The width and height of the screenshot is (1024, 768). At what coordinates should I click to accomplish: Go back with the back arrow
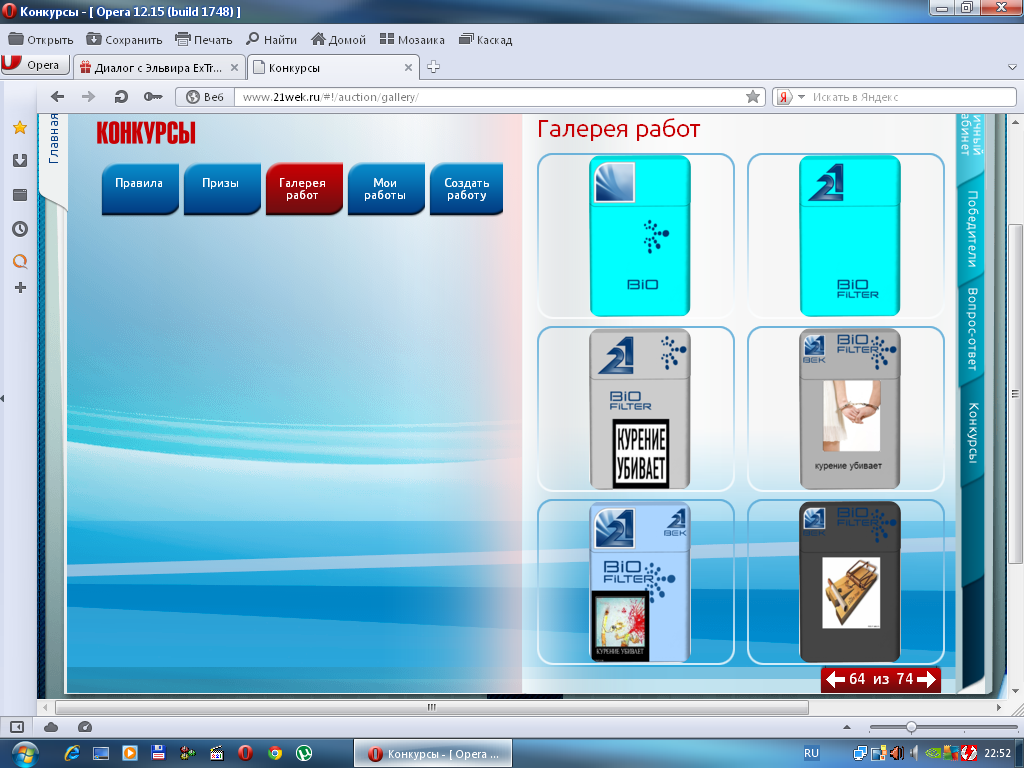[57, 97]
